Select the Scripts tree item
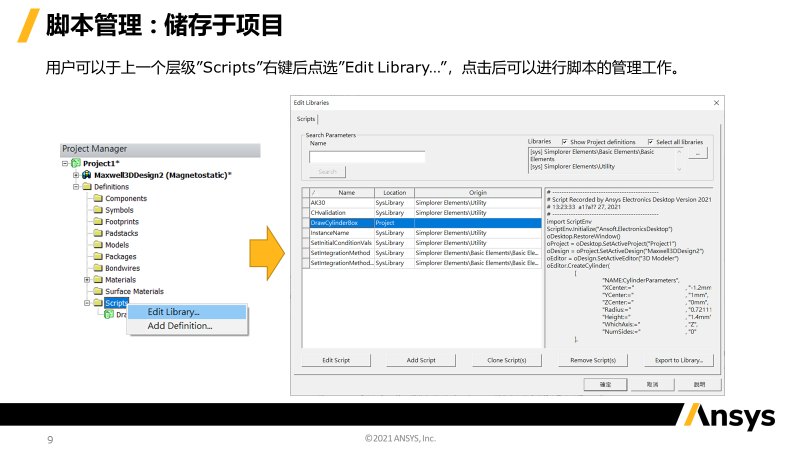800x450 pixels. coord(116,303)
